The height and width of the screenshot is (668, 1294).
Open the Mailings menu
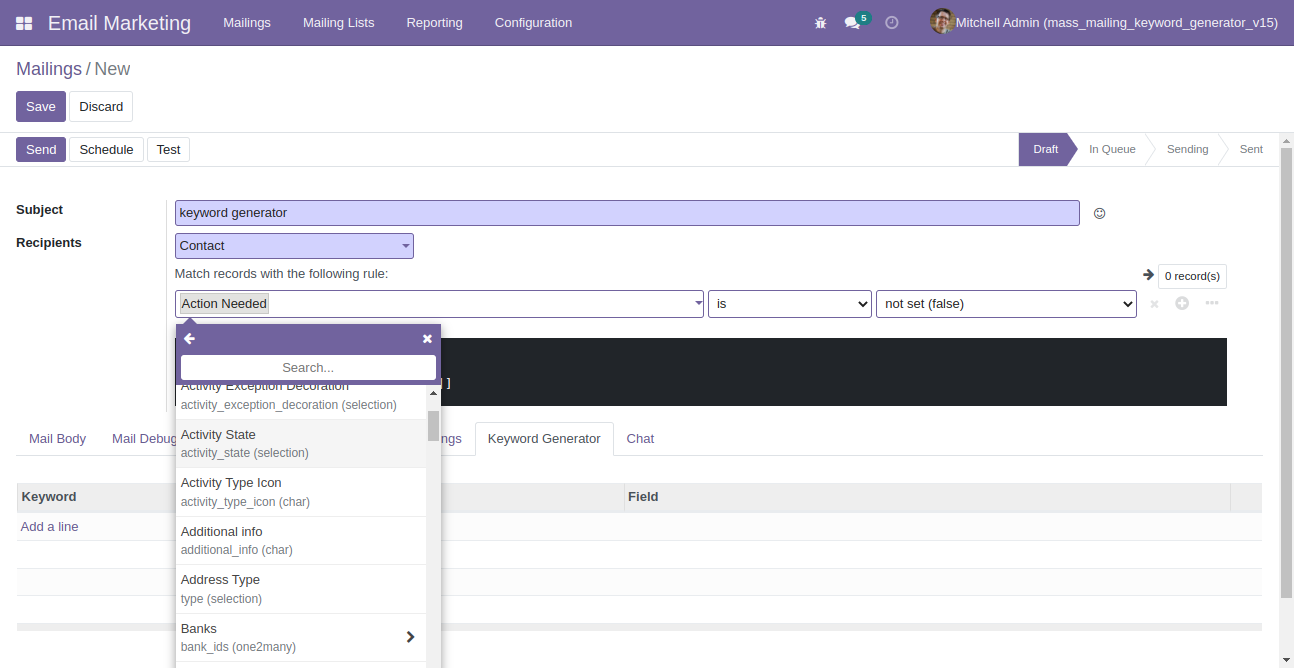(x=247, y=22)
